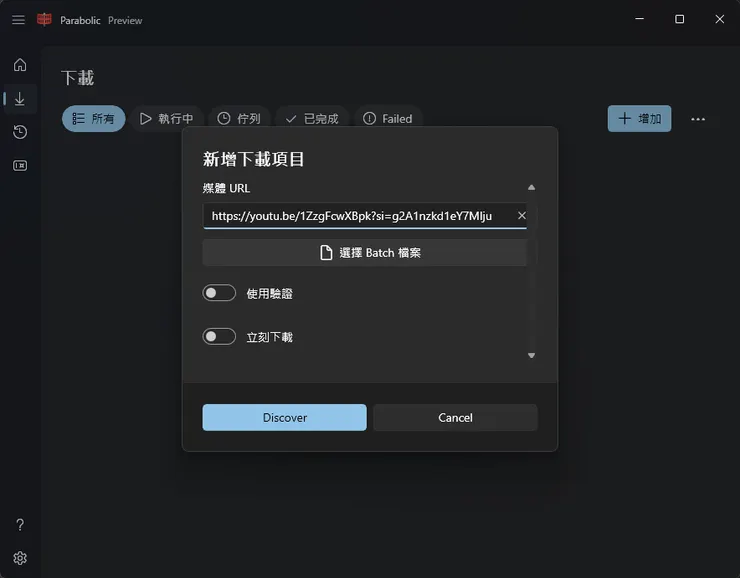The width and height of the screenshot is (740, 578).
Task: Open the Help question mark icon
Action: coord(20,525)
